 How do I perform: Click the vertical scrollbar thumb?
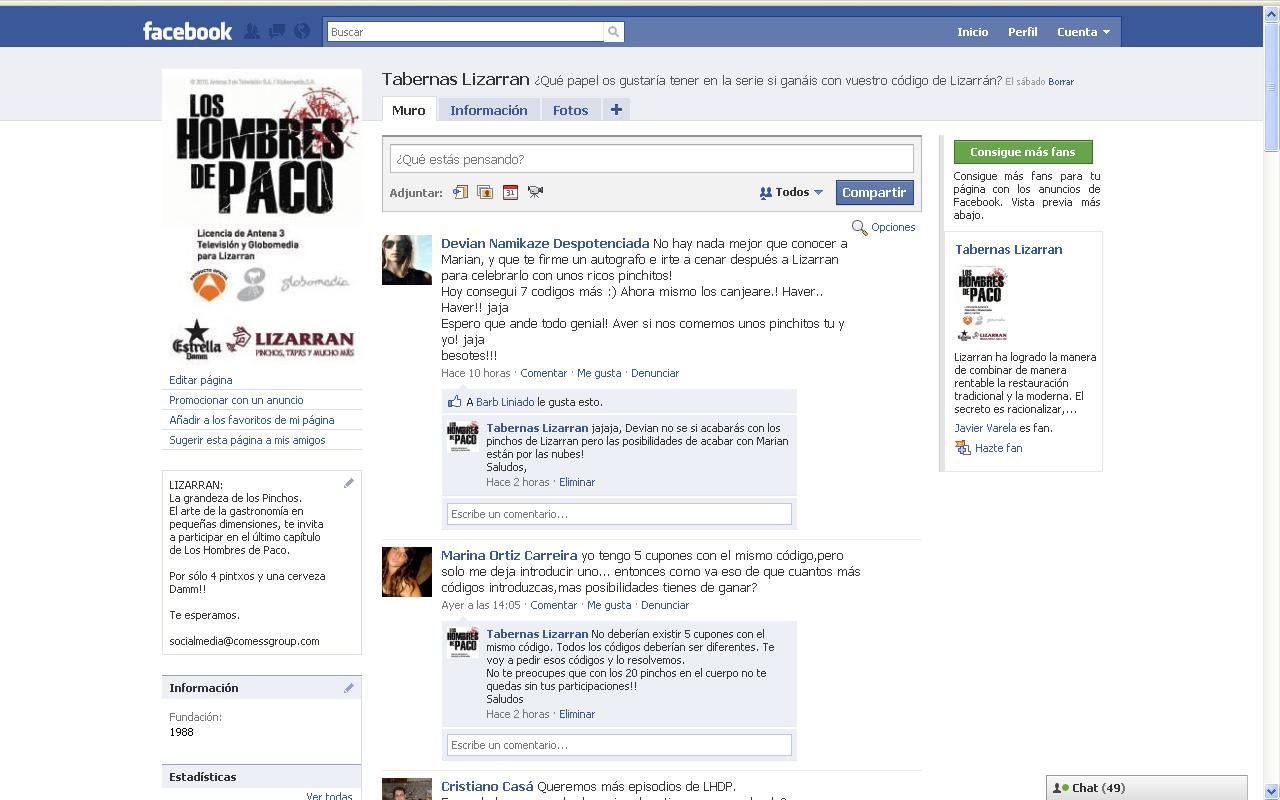pyautogui.click(x=1272, y=87)
